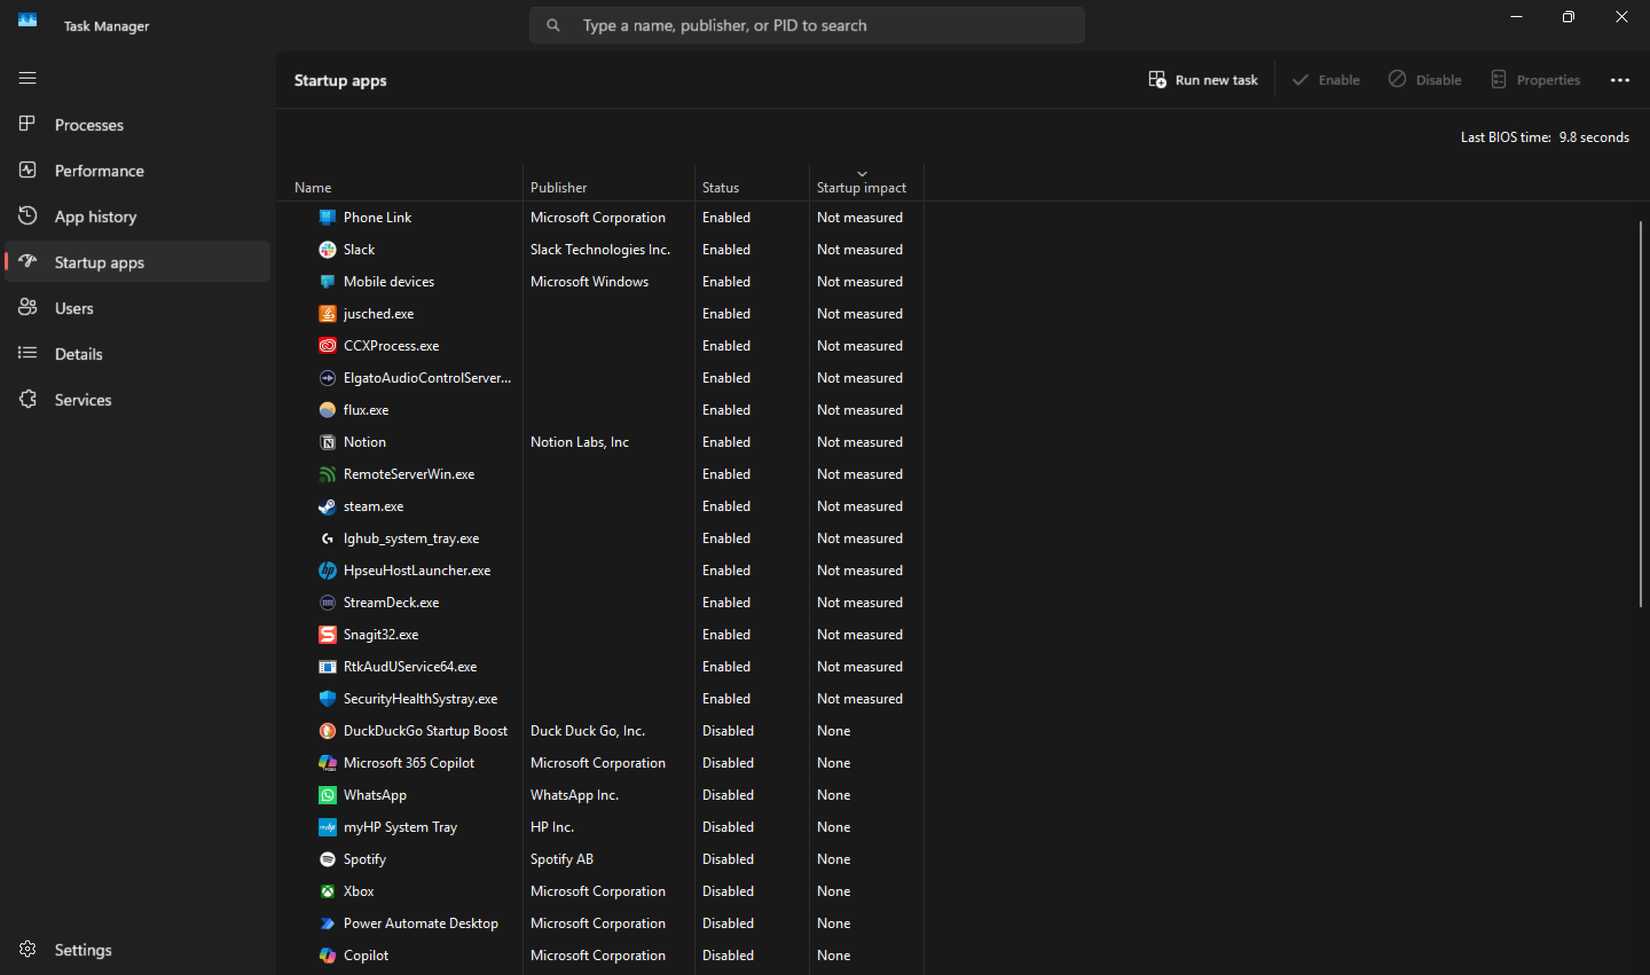The width and height of the screenshot is (1650, 975).
Task: Click the Properties button
Action: (1536, 79)
